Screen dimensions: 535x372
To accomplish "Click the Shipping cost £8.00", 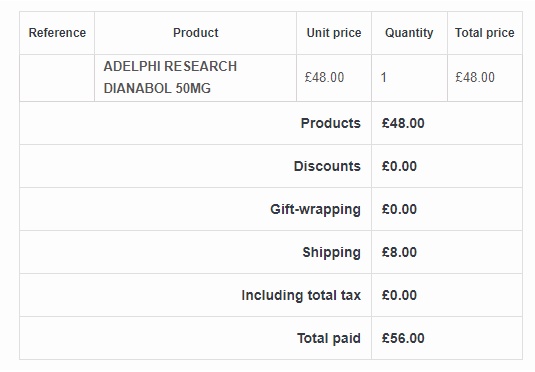I will coord(399,252).
